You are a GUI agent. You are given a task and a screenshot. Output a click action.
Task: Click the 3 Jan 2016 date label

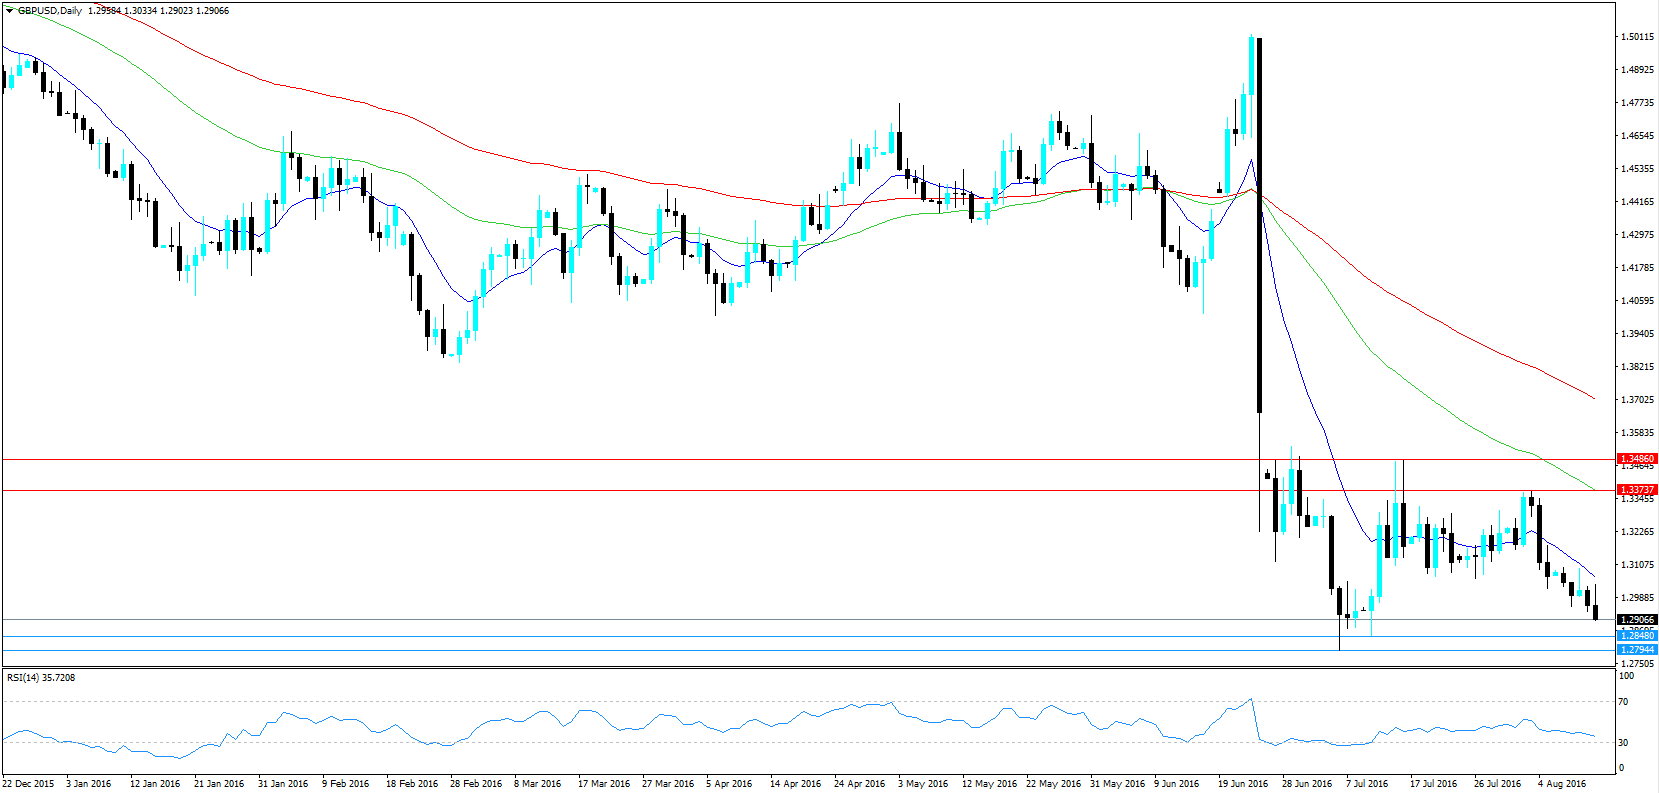89,784
